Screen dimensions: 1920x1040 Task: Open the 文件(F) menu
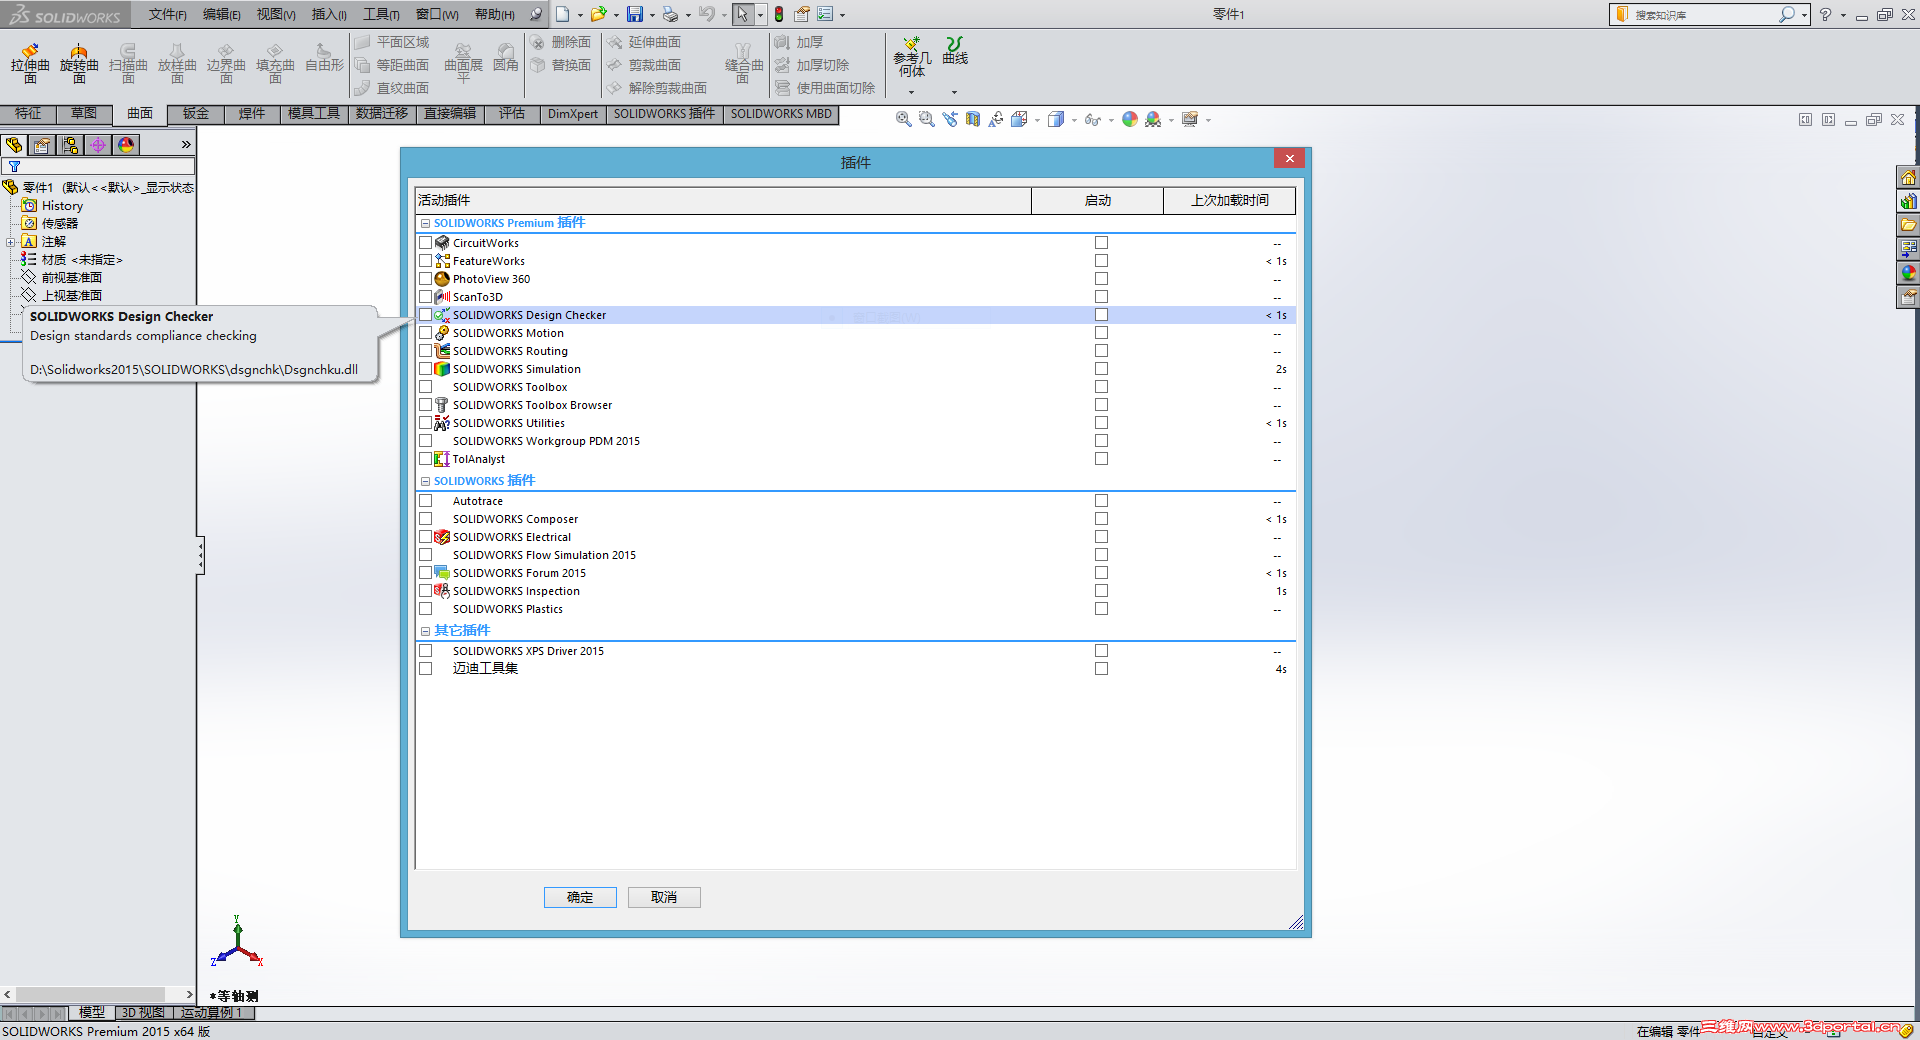(168, 14)
